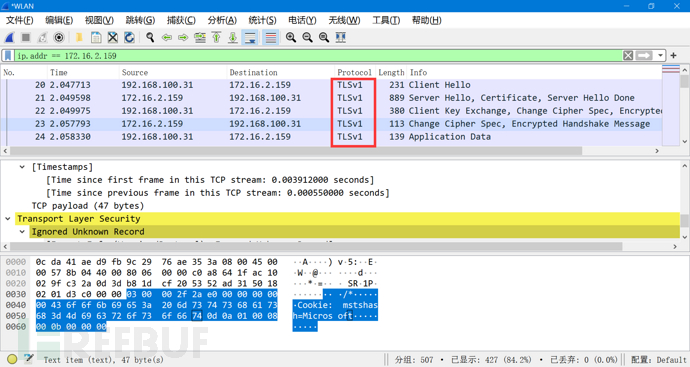Click packet details horizontal scrollbar
This screenshot has height=367, width=690.
tap(316, 246)
